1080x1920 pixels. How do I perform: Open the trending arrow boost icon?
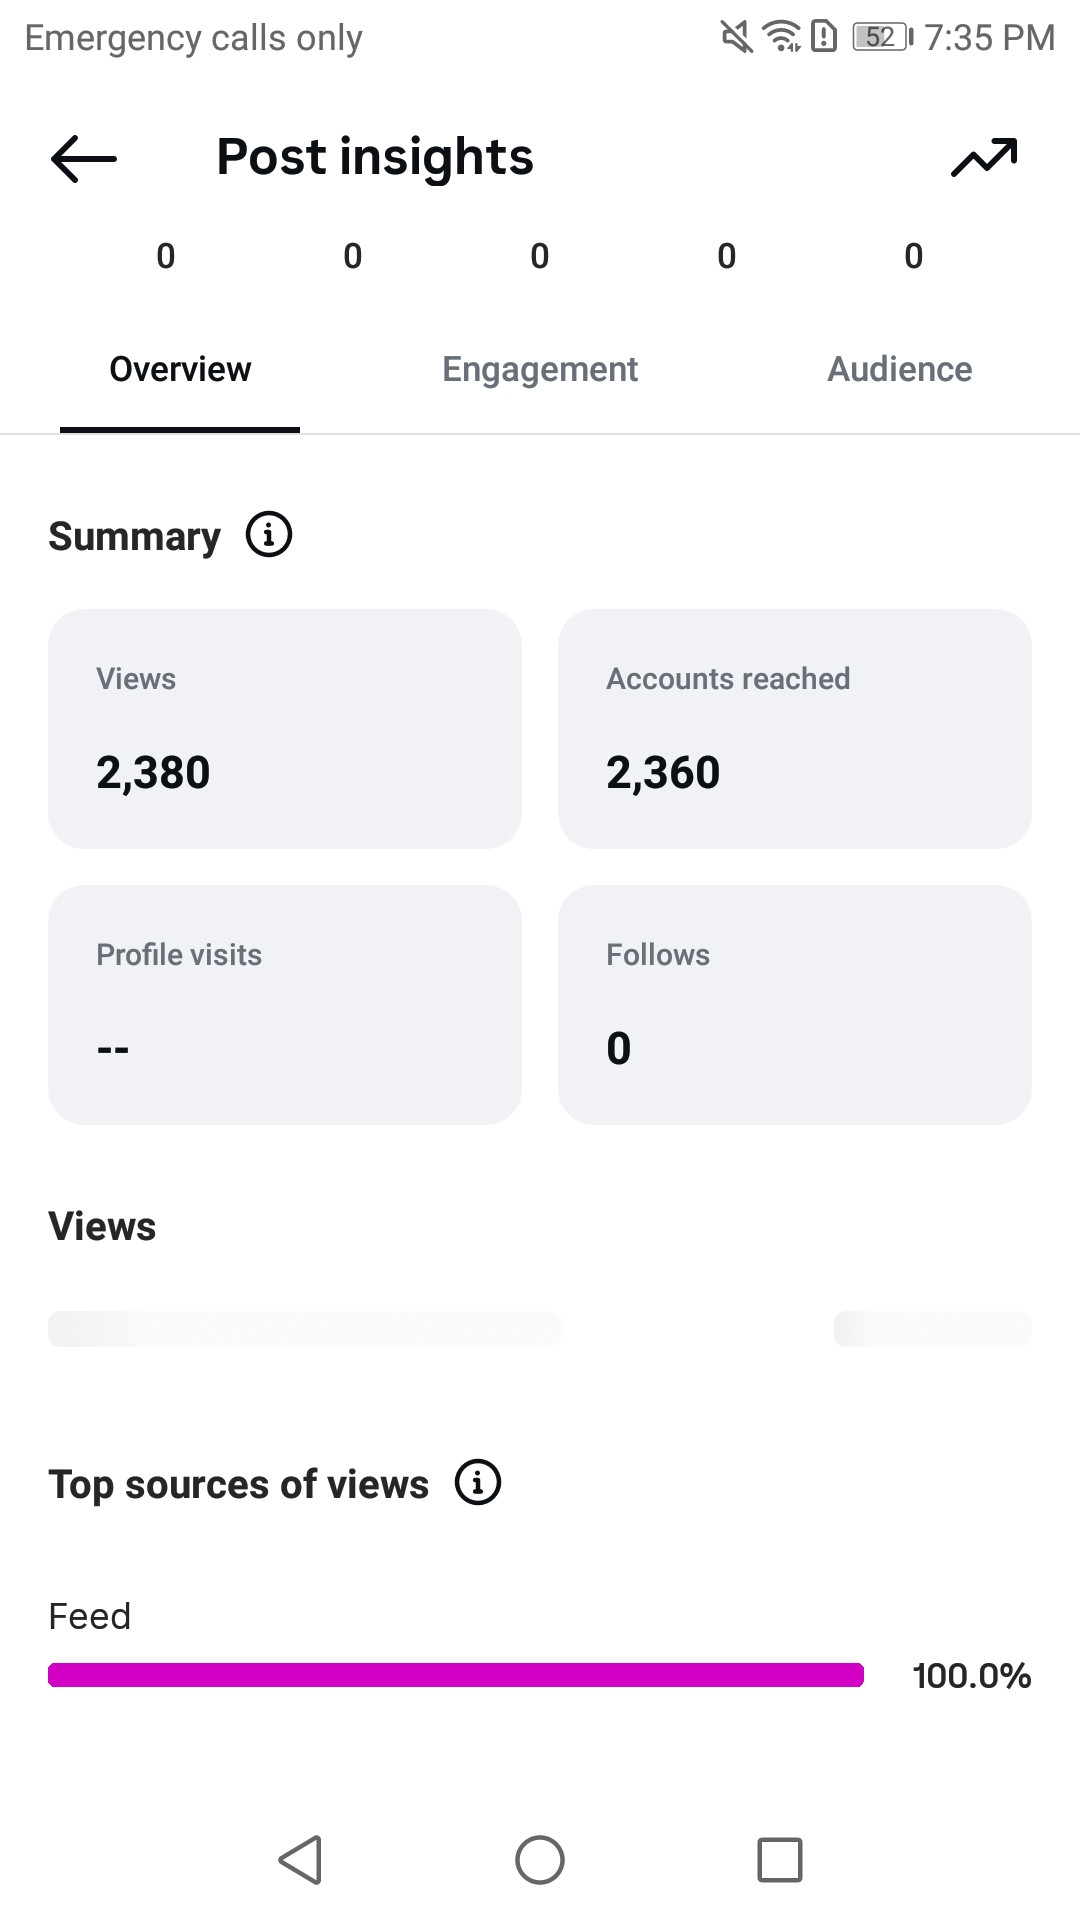(984, 158)
